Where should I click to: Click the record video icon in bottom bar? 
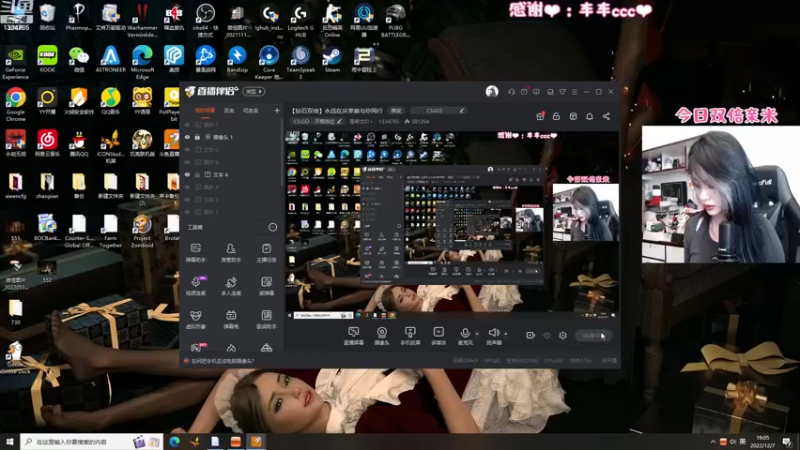pyautogui.click(x=531, y=335)
